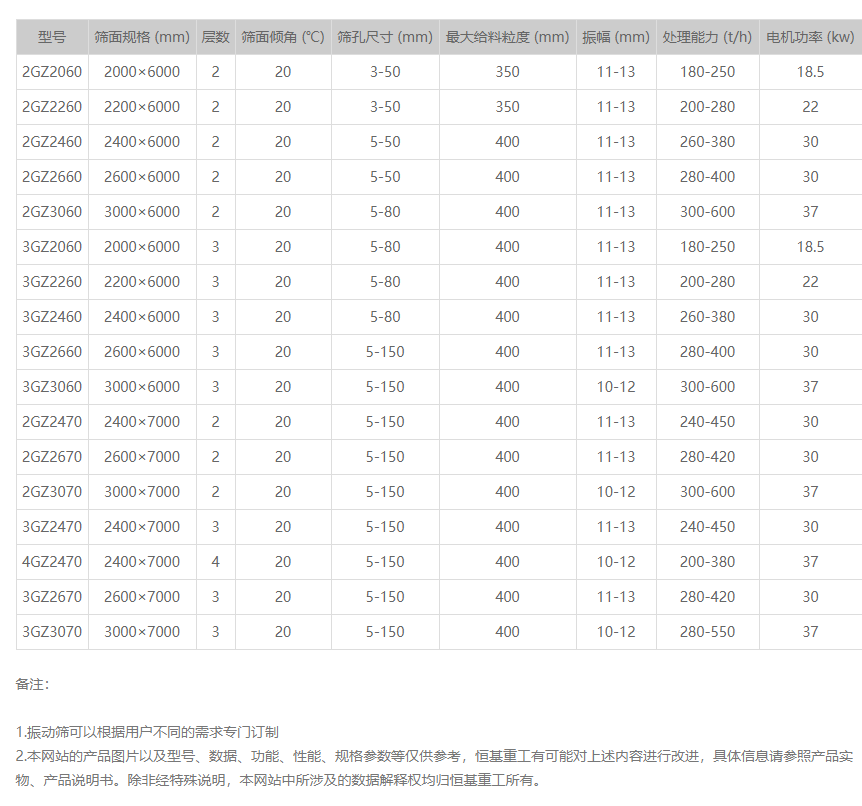Image resolution: width=862 pixels, height=806 pixels.
Task: Click the 型号 column header
Action: (52, 37)
